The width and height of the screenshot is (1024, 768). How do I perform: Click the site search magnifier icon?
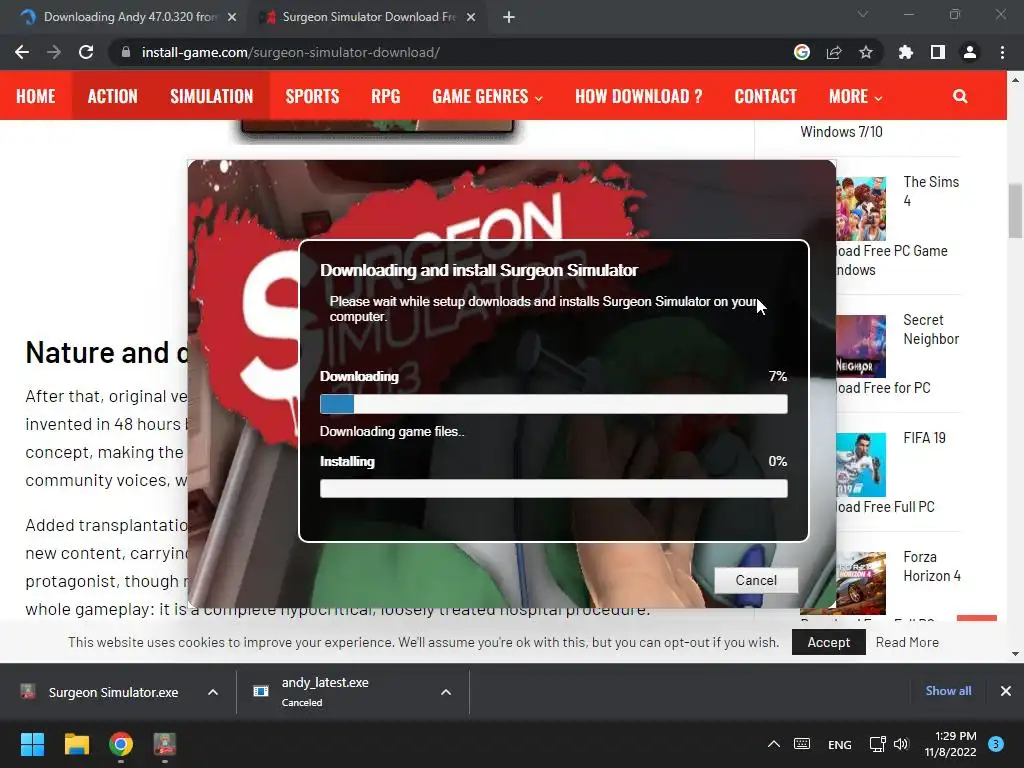pos(960,96)
